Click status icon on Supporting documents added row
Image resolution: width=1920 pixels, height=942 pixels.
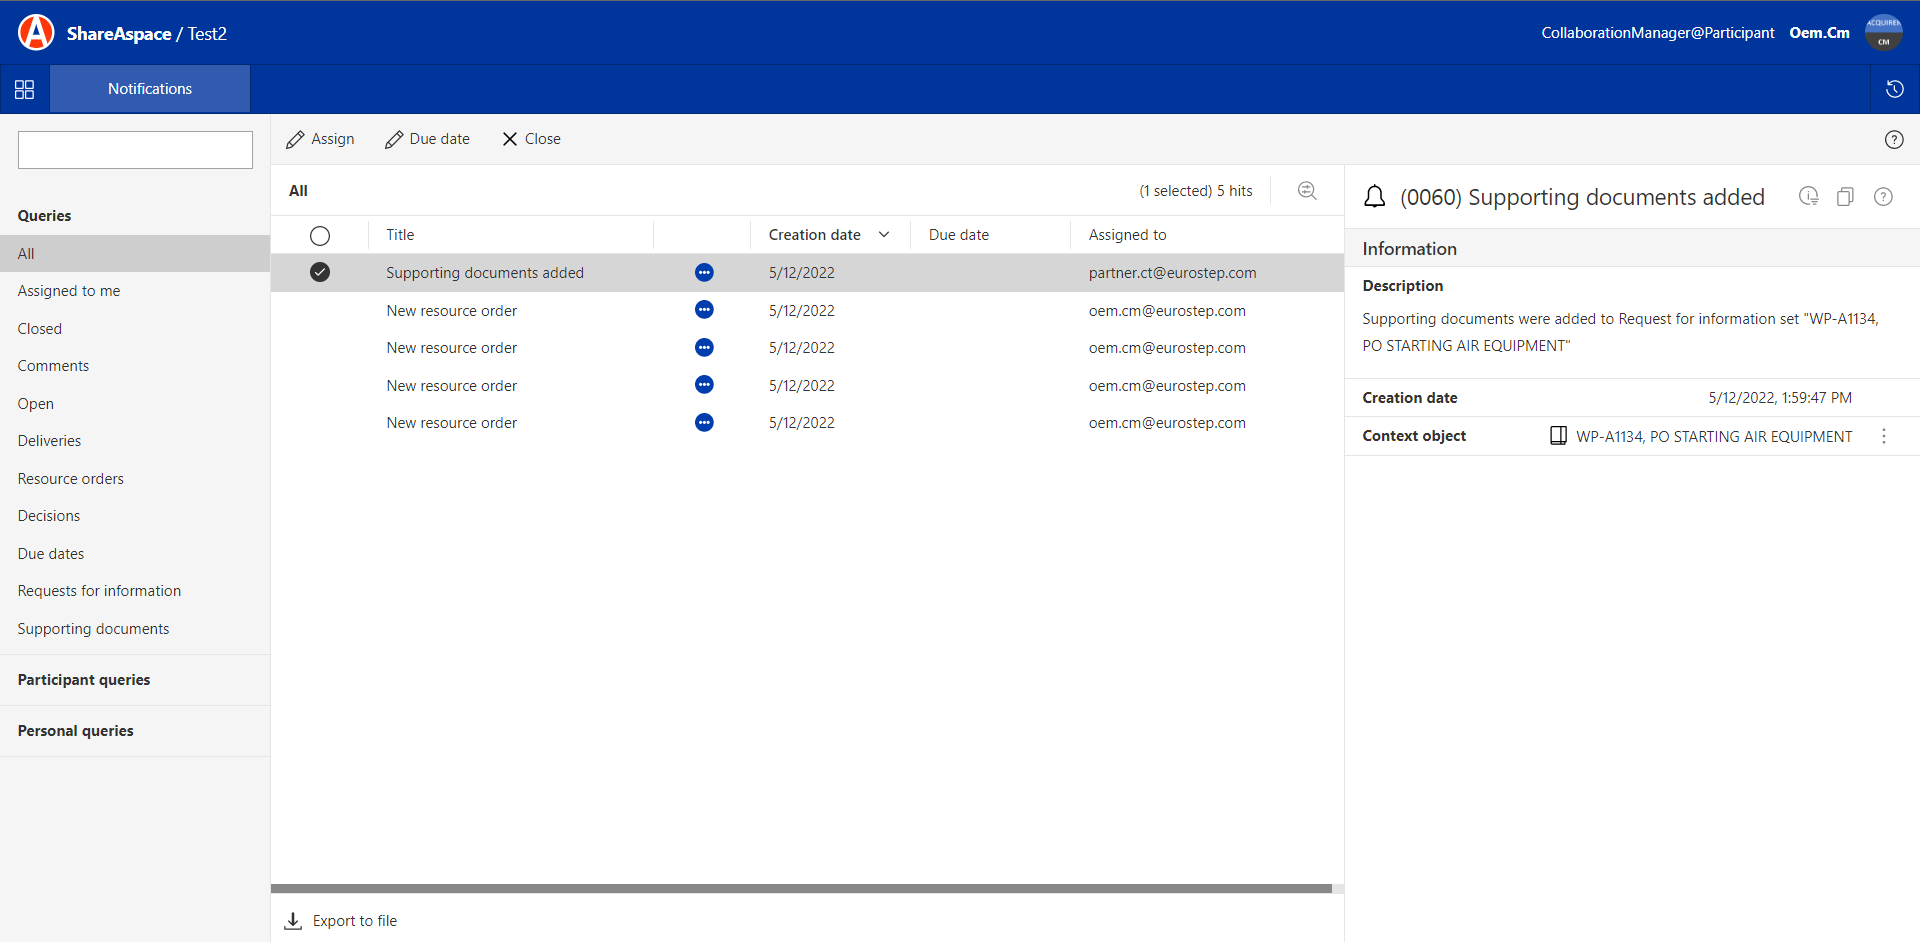coord(704,273)
